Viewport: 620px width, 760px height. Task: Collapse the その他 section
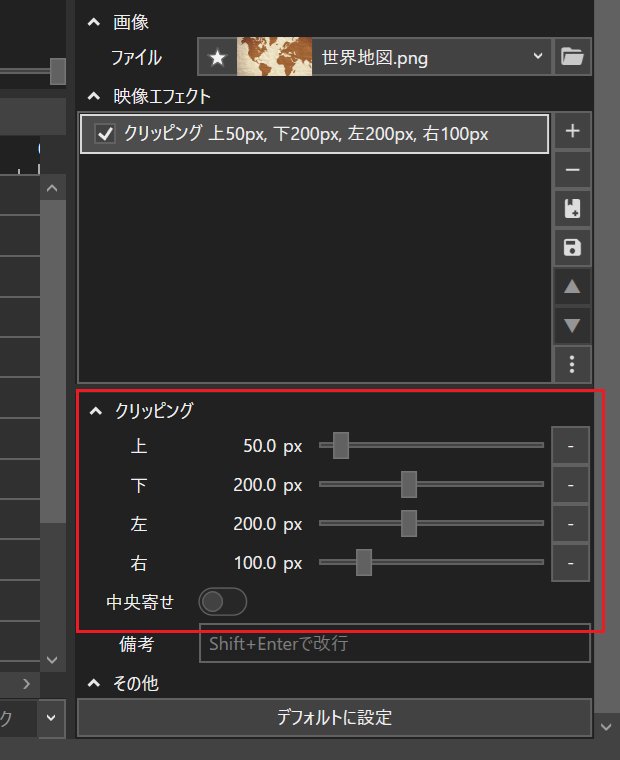tap(94, 684)
